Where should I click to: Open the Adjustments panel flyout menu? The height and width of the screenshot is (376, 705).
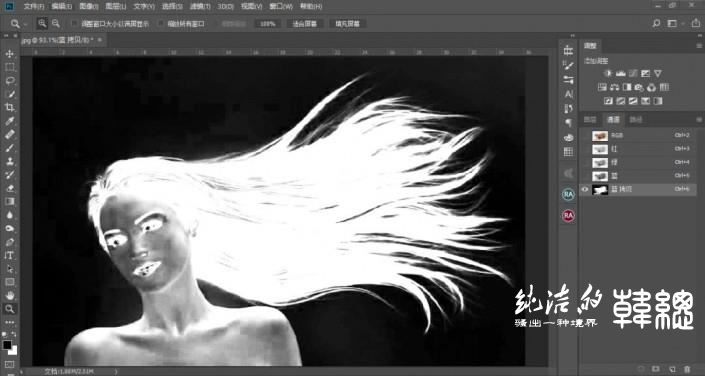click(x=699, y=46)
